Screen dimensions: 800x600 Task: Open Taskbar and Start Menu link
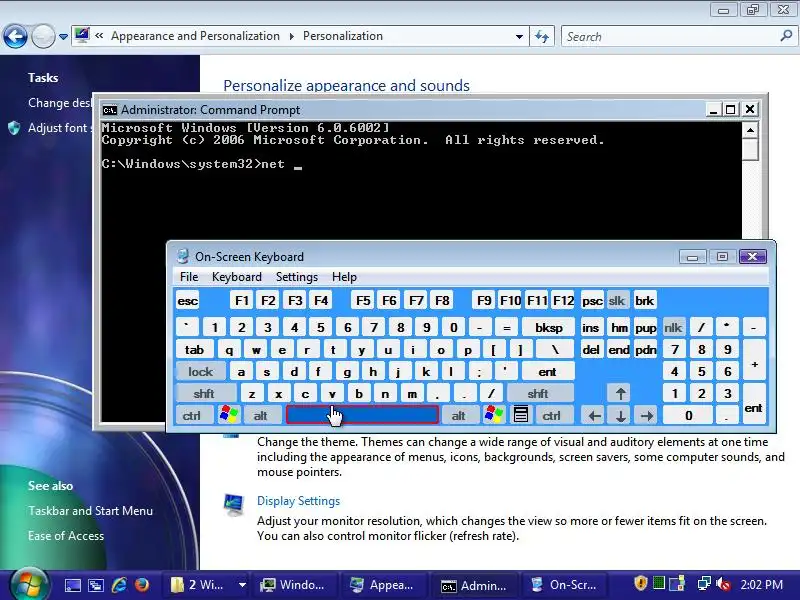90,511
